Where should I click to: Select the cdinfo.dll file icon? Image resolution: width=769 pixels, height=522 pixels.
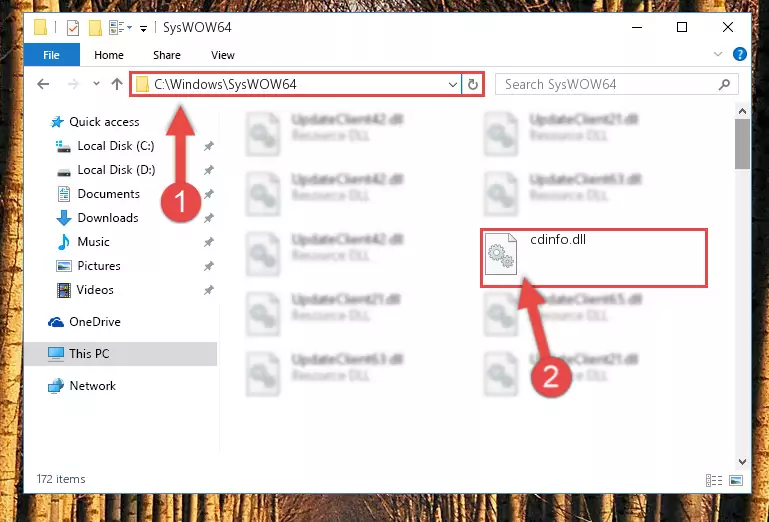tap(501, 254)
